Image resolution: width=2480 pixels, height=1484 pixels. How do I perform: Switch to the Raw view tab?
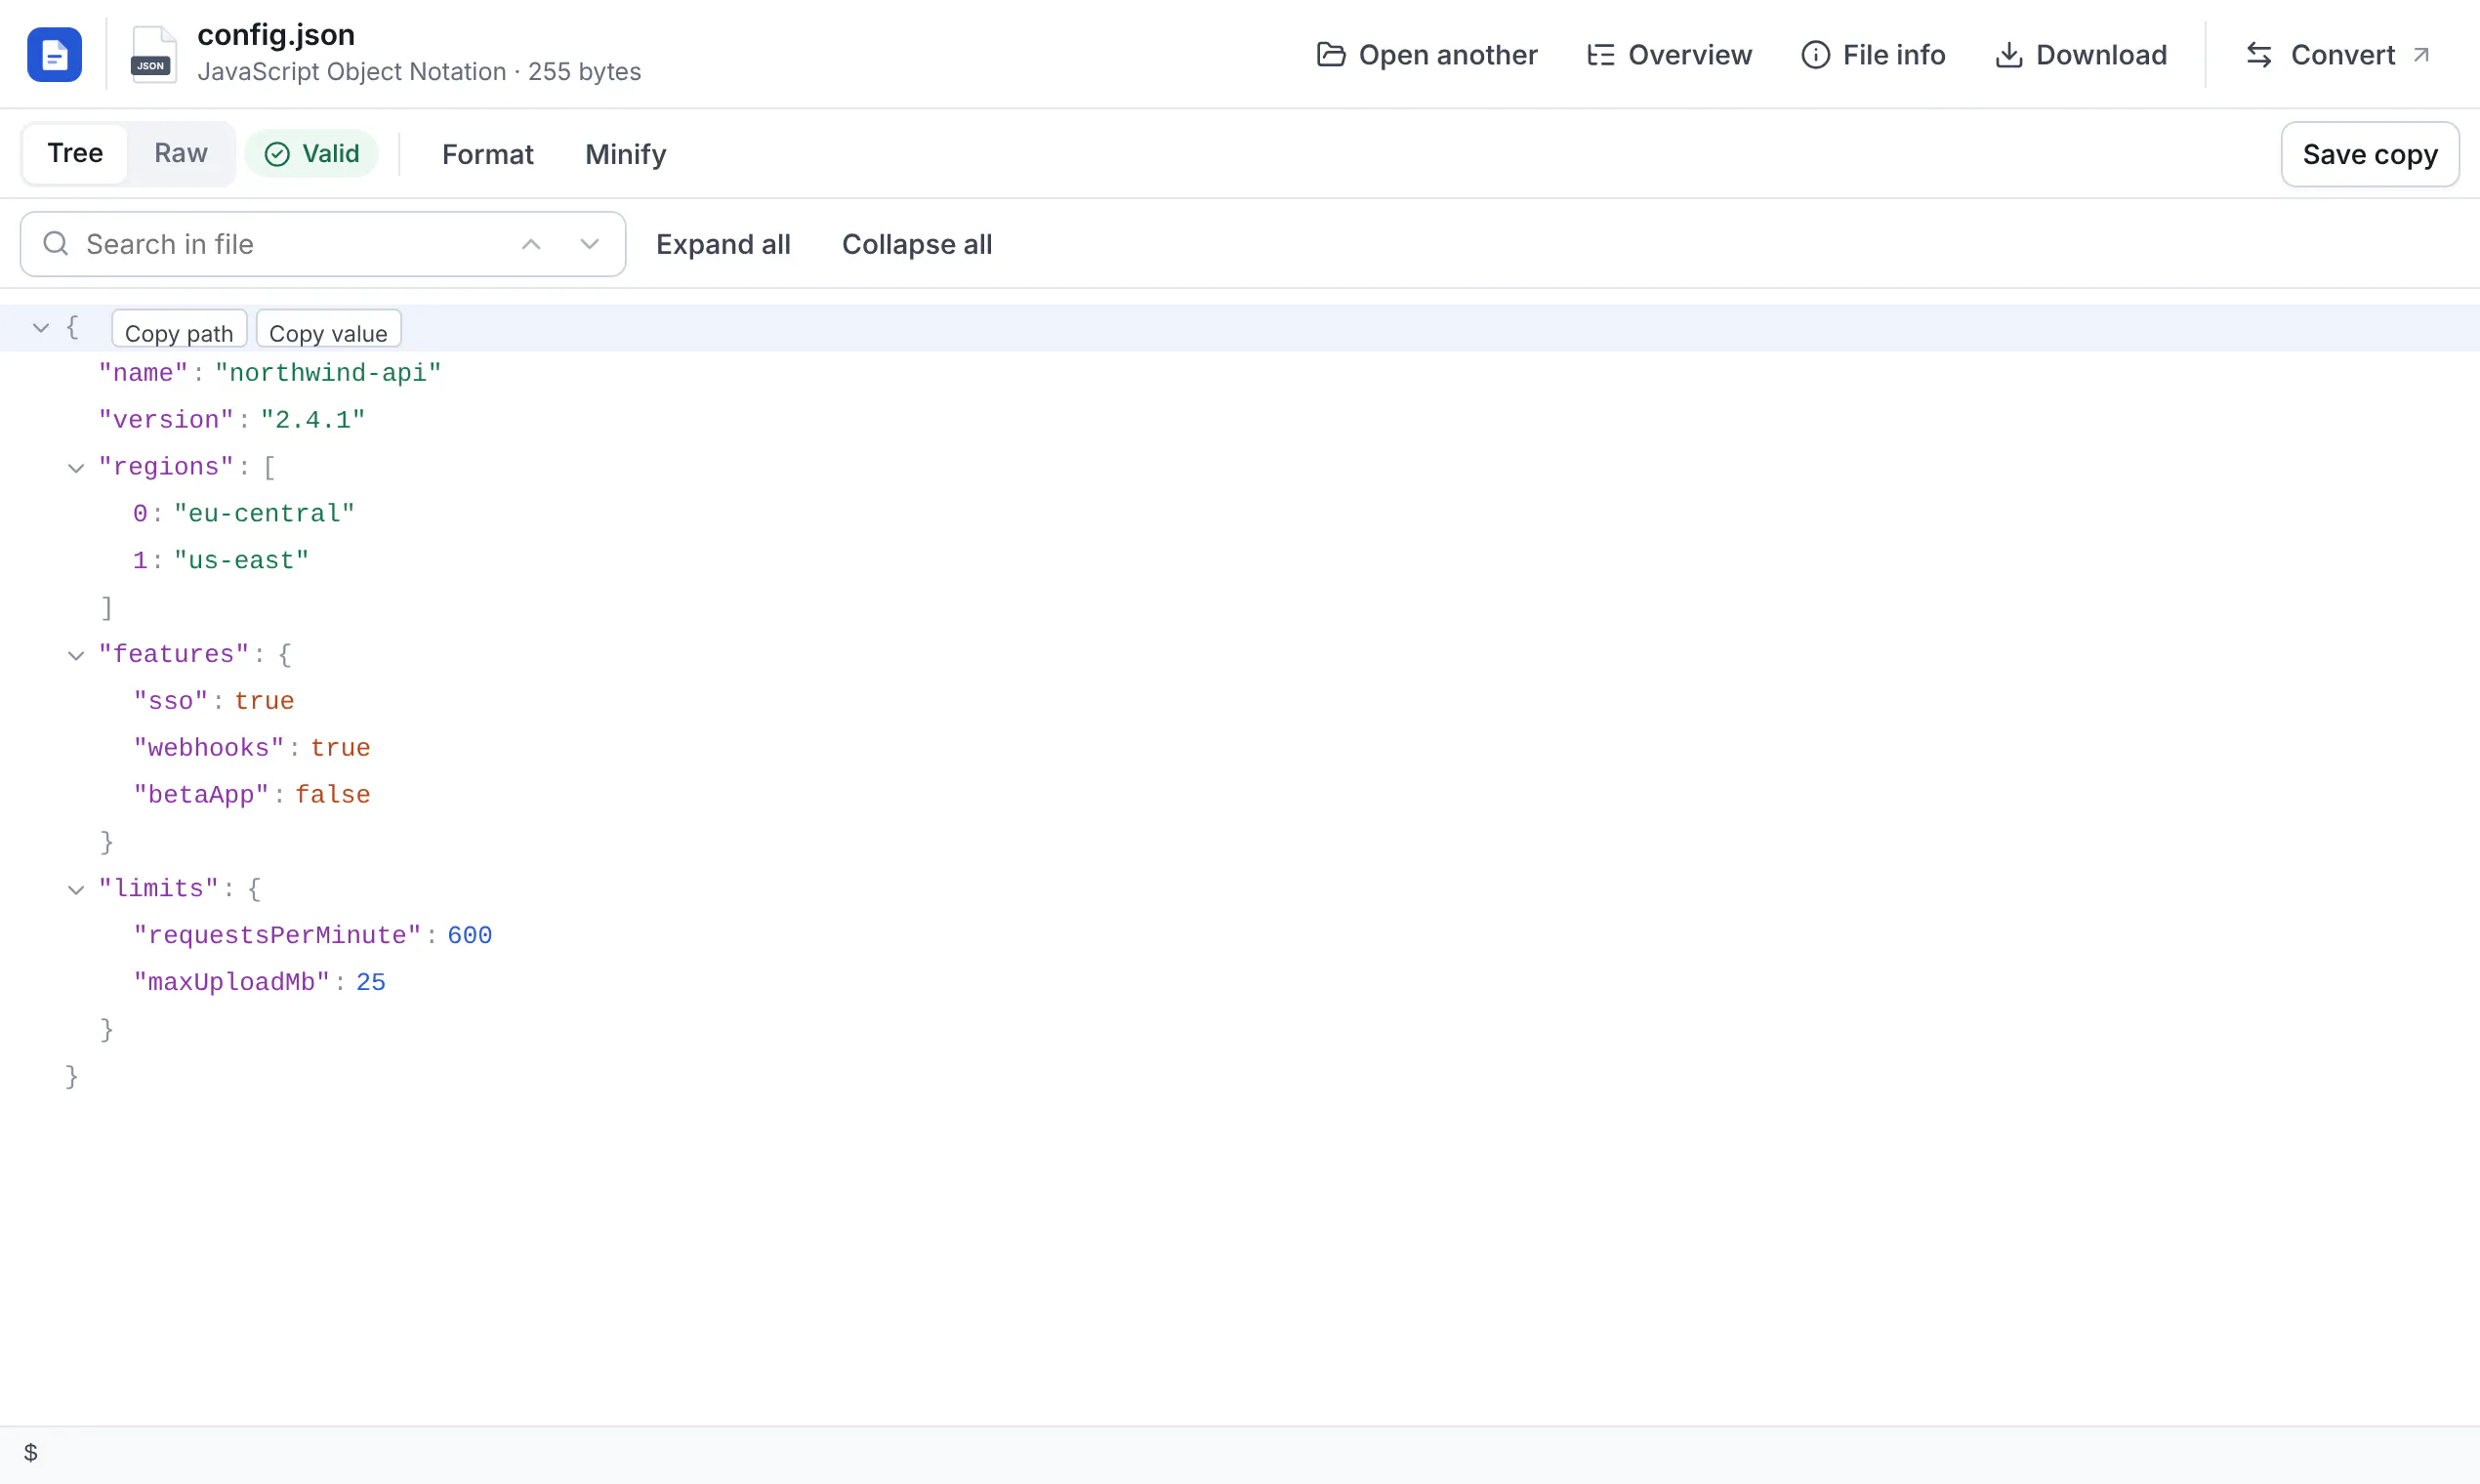tap(181, 154)
